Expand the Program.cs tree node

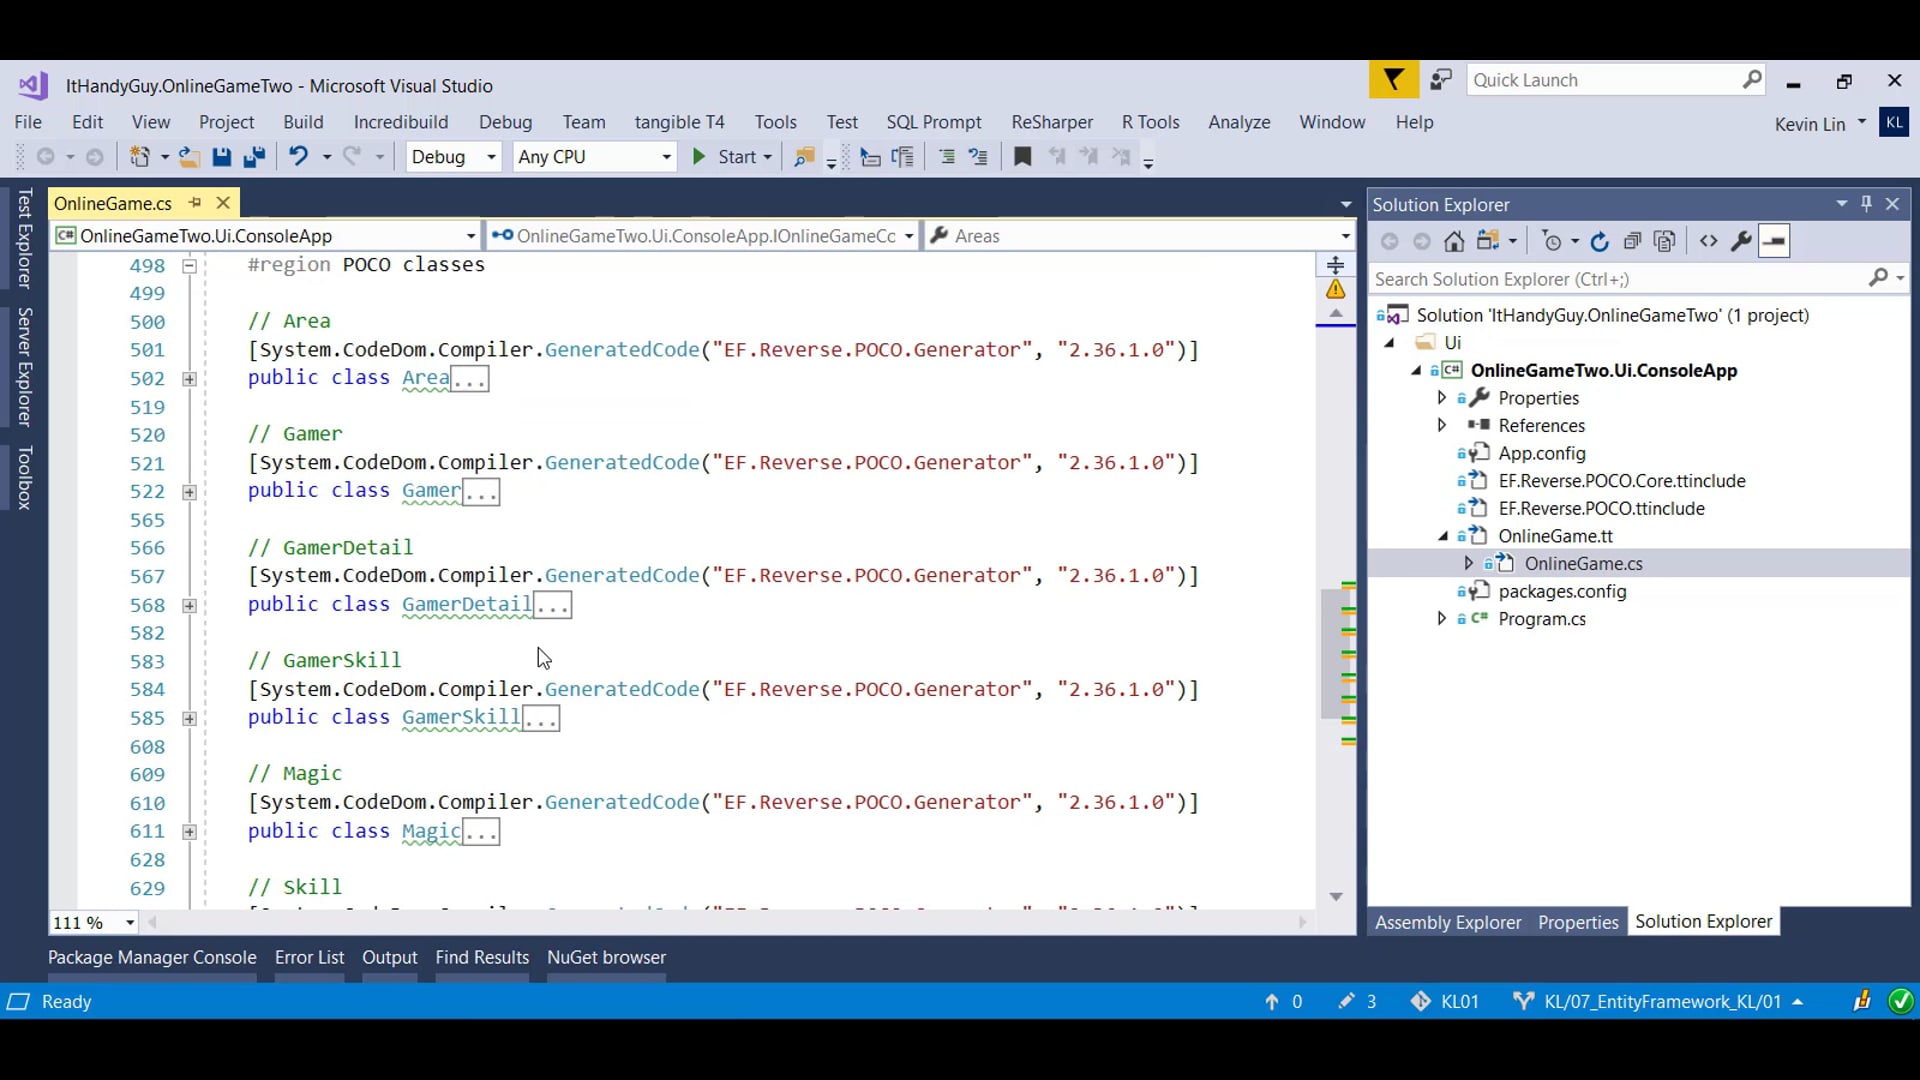click(1441, 619)
